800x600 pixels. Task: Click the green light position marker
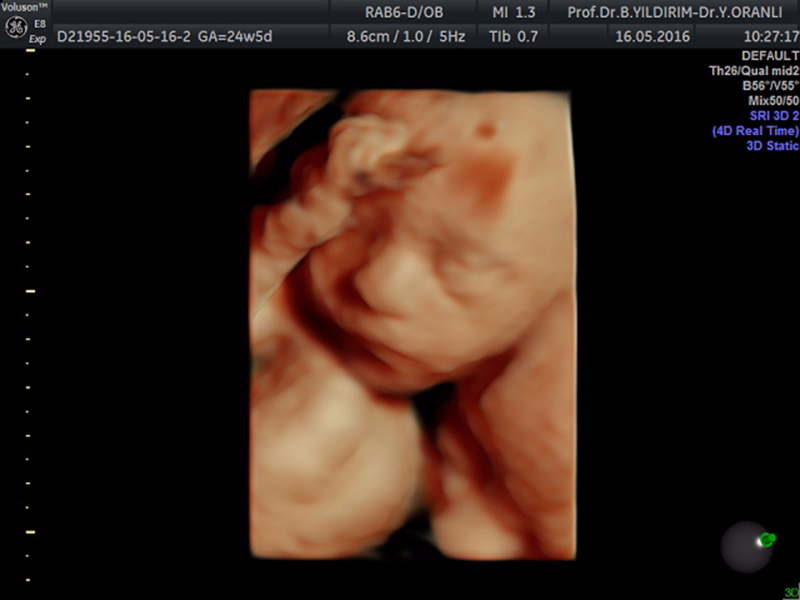pyautogui.click(x=767, y=540)
